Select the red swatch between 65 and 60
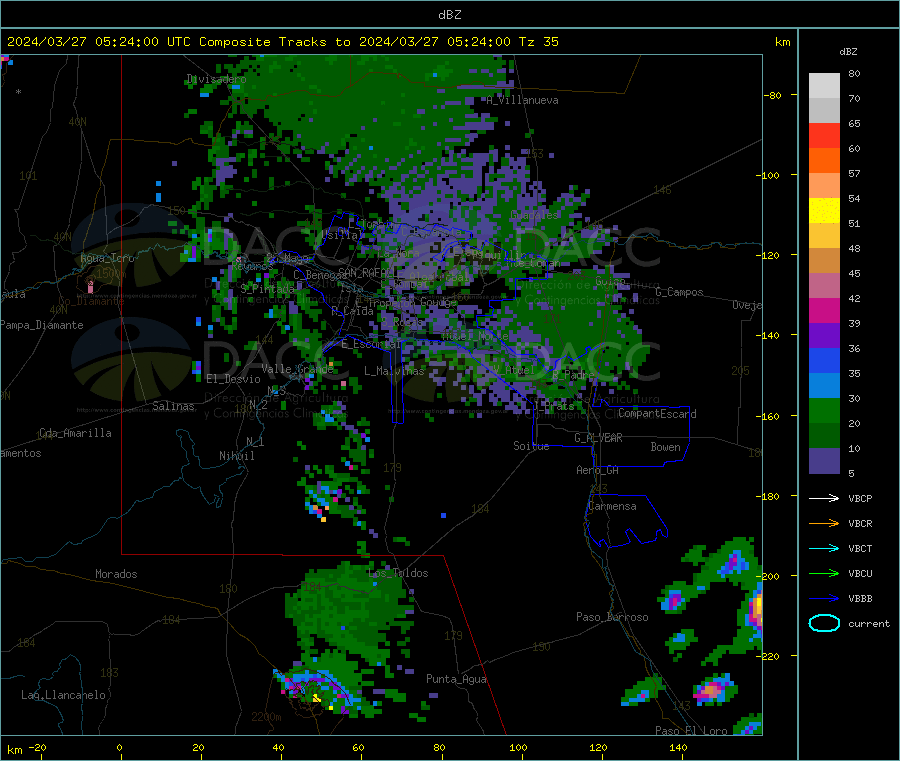Viewport: 900px width, 761px height. click(824, 135)
